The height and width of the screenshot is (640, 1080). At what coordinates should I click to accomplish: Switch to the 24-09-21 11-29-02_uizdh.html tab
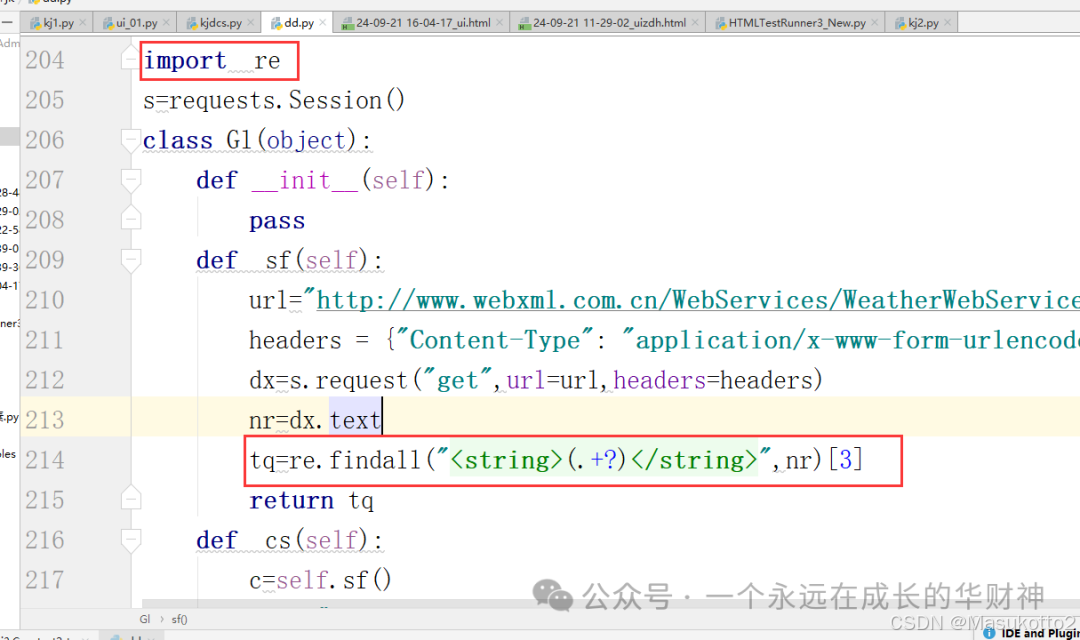click(608, 23)
